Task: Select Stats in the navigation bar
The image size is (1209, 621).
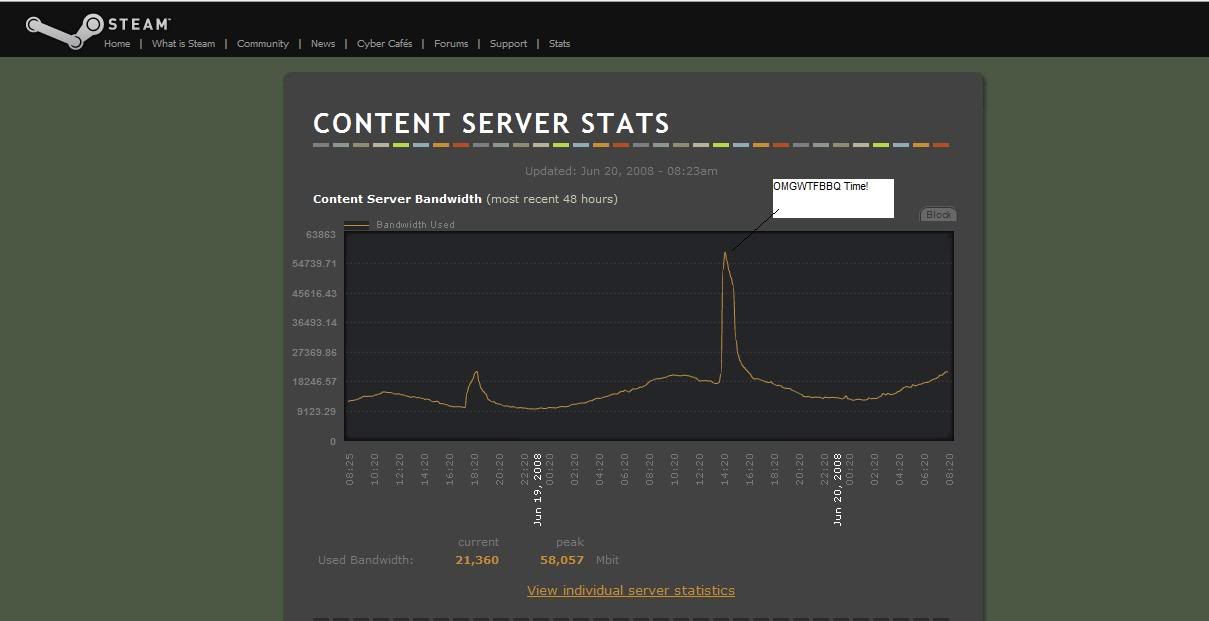Action: [x=559, y=44]
